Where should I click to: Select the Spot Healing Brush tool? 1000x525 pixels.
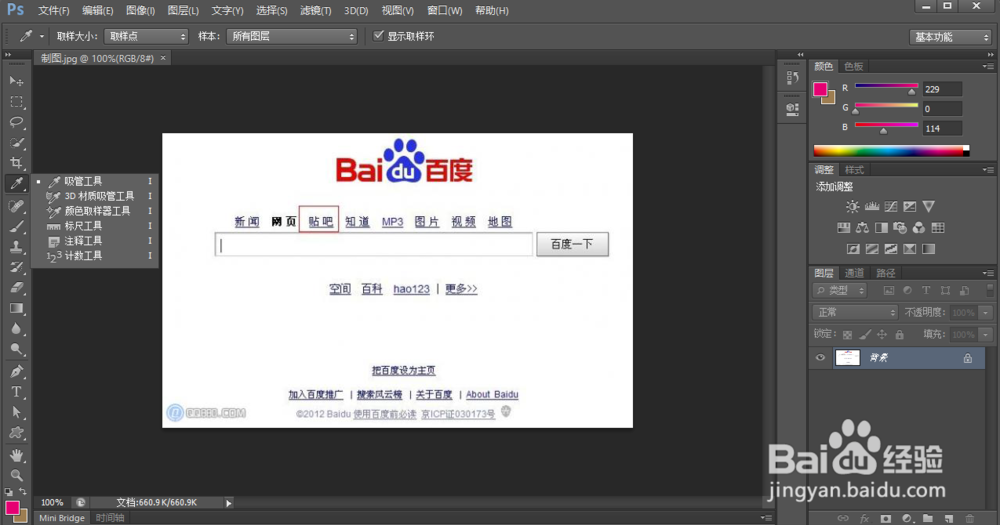point(17,205)
